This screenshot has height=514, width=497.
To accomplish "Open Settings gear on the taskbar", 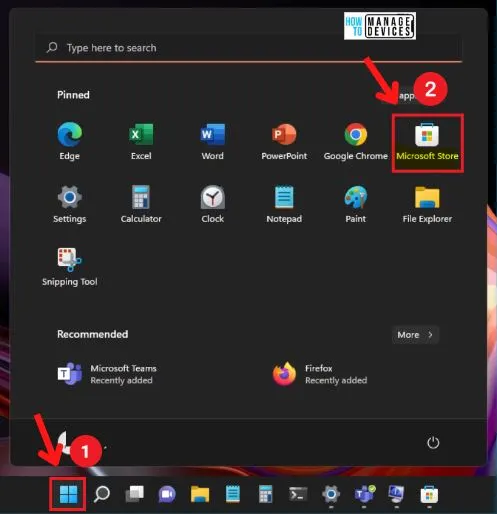I will (x=331, y=494).
